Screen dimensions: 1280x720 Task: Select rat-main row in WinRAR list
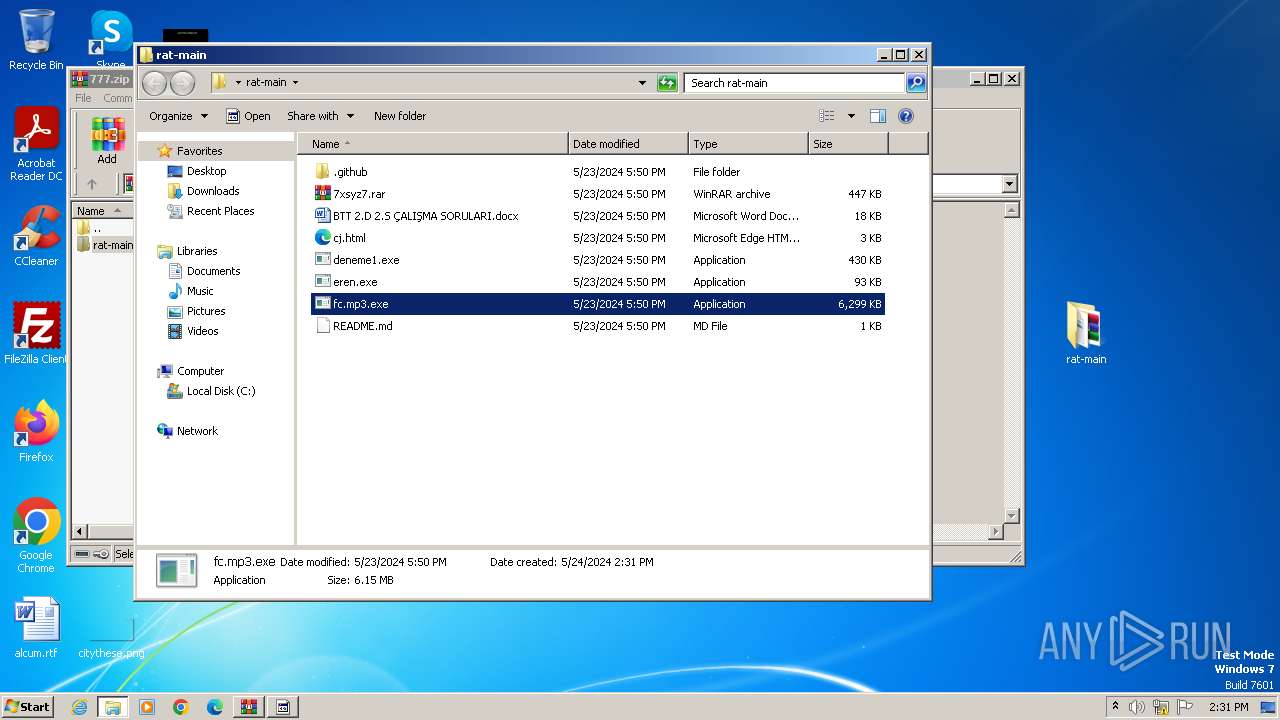click(103, 245)
